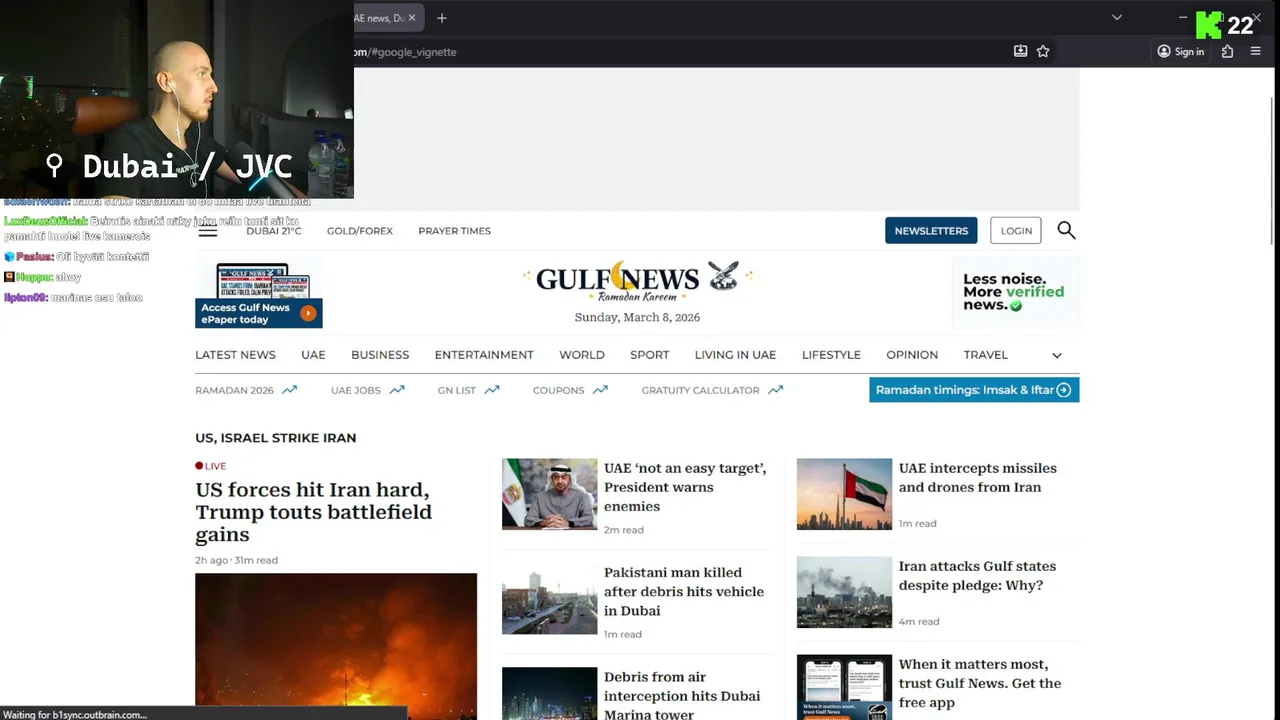Screen dimensions: 1280x720
Task: Open the Travel section
Action: [x=985, y=355]
